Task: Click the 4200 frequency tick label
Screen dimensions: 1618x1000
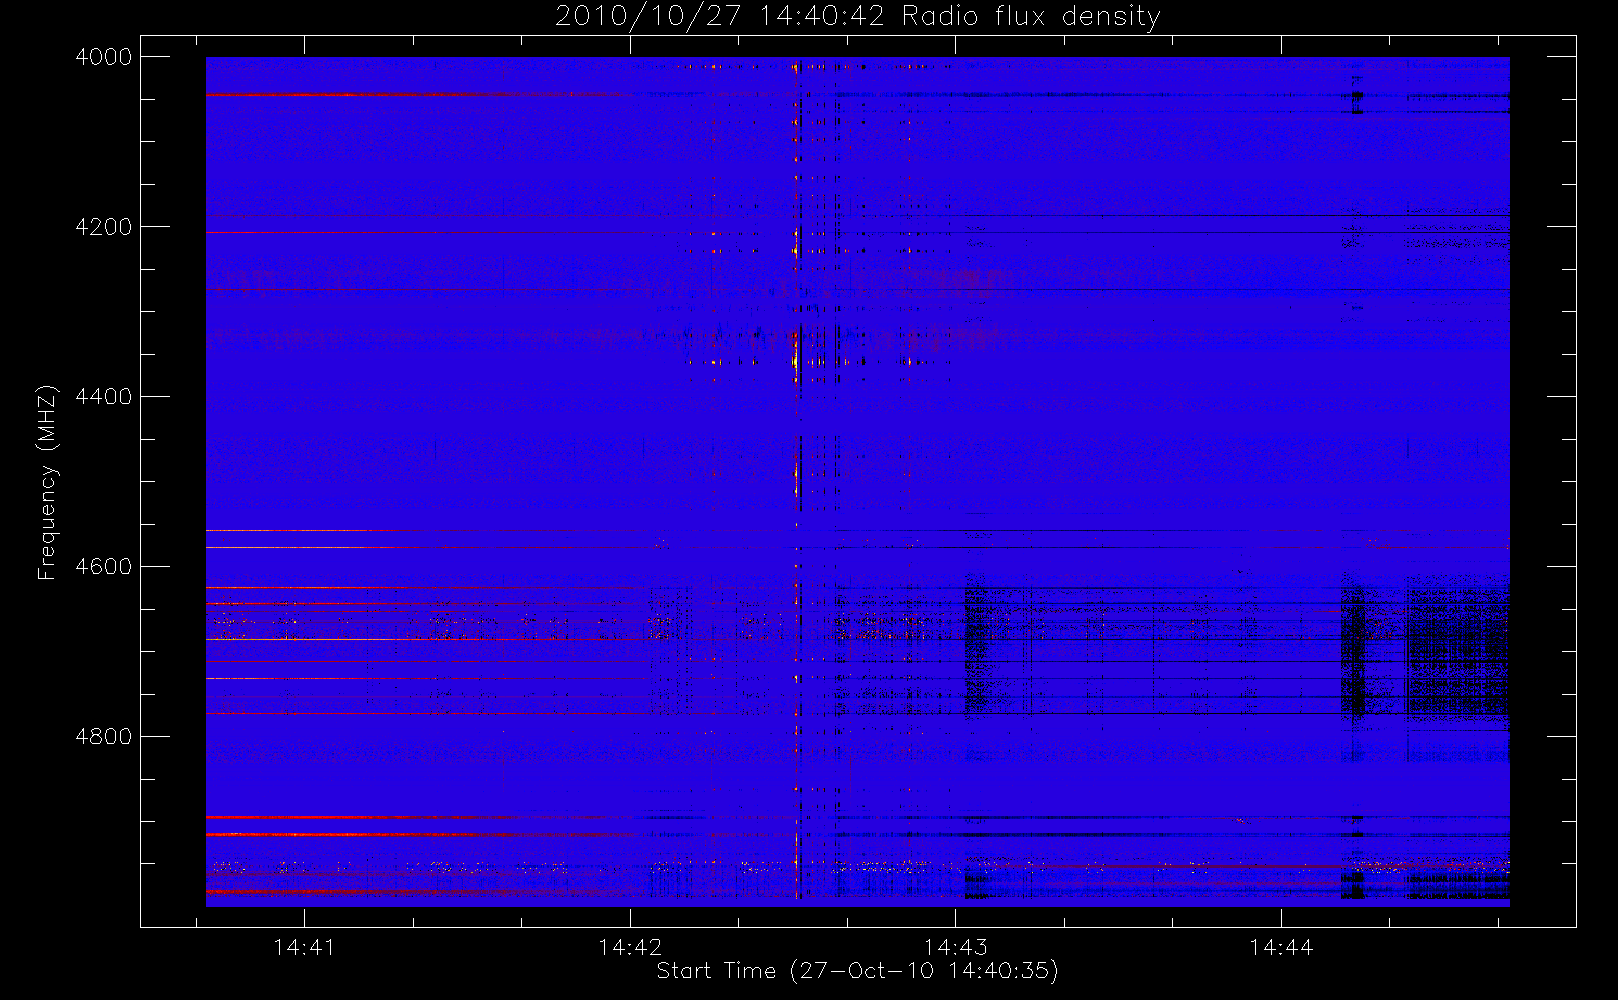Action: tap(104, 227)
